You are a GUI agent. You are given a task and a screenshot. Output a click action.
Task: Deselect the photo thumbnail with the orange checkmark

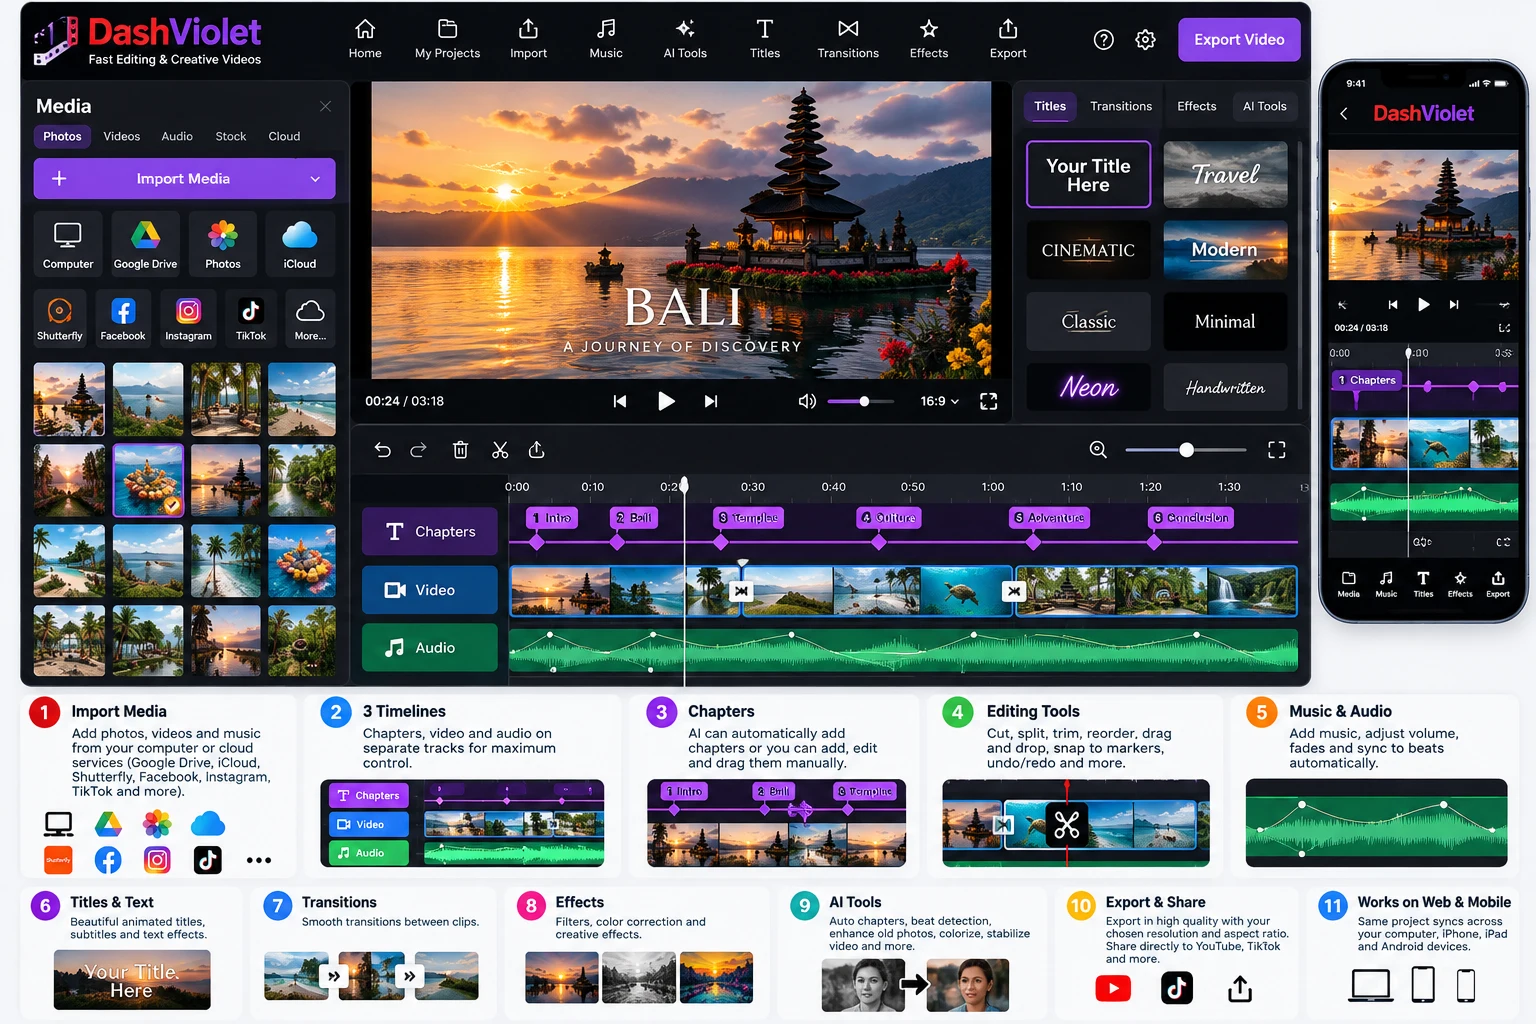click(x=148, y=480)
